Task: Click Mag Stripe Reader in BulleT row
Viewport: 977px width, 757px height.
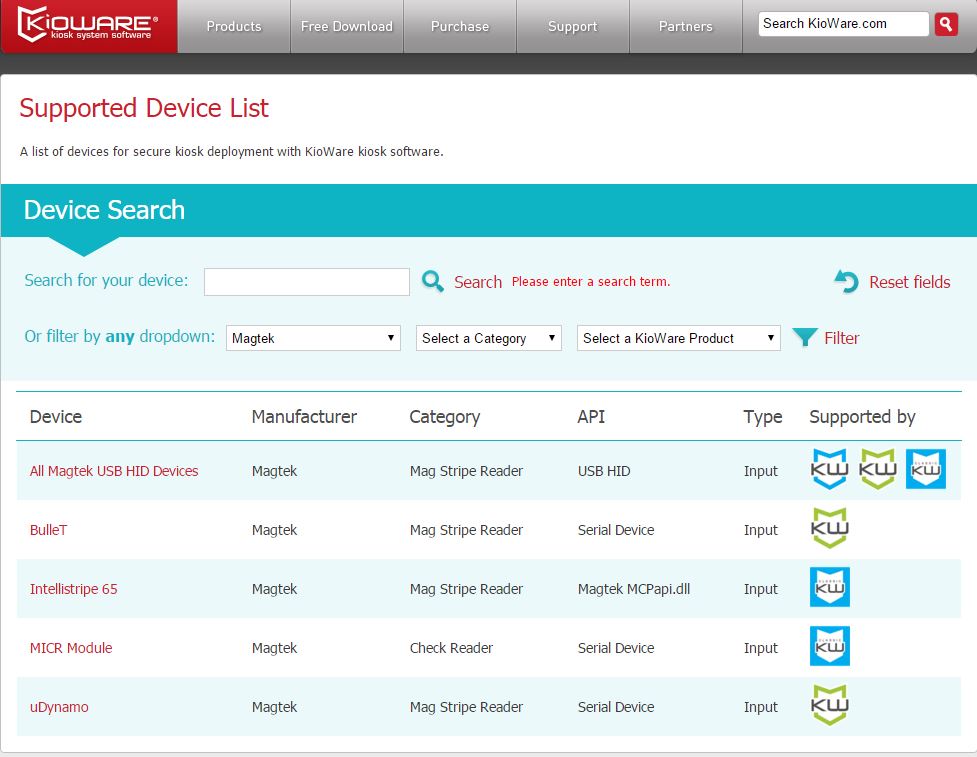Action: tap(466, 530)
